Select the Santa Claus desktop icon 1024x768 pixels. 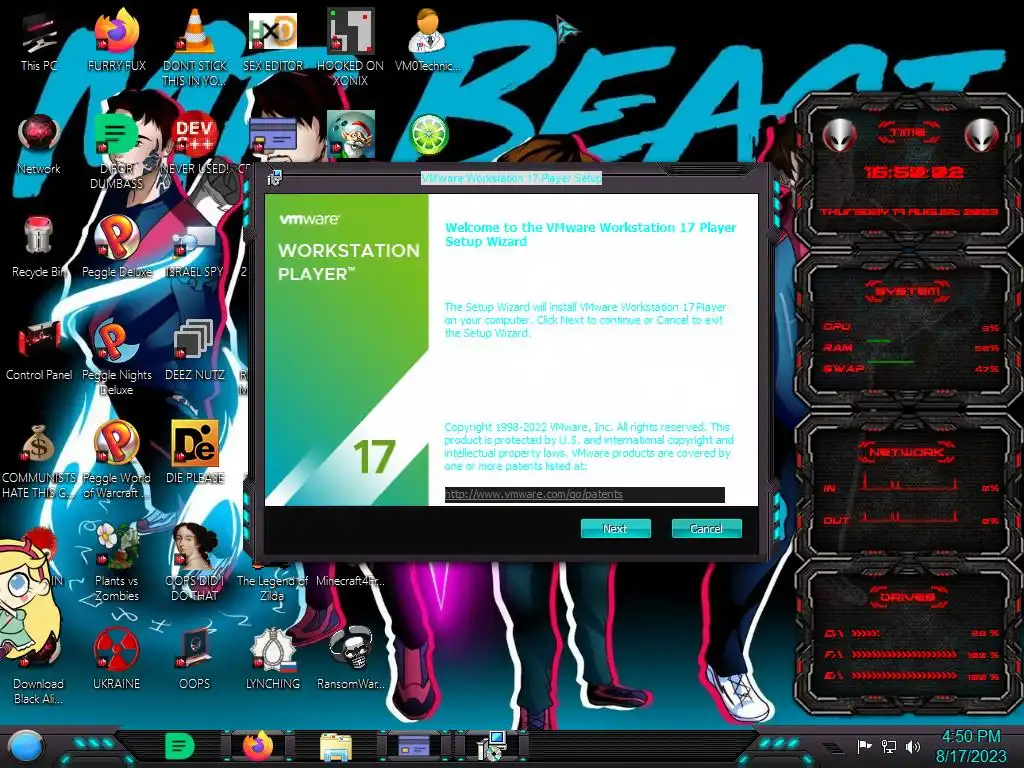point(351,134)
